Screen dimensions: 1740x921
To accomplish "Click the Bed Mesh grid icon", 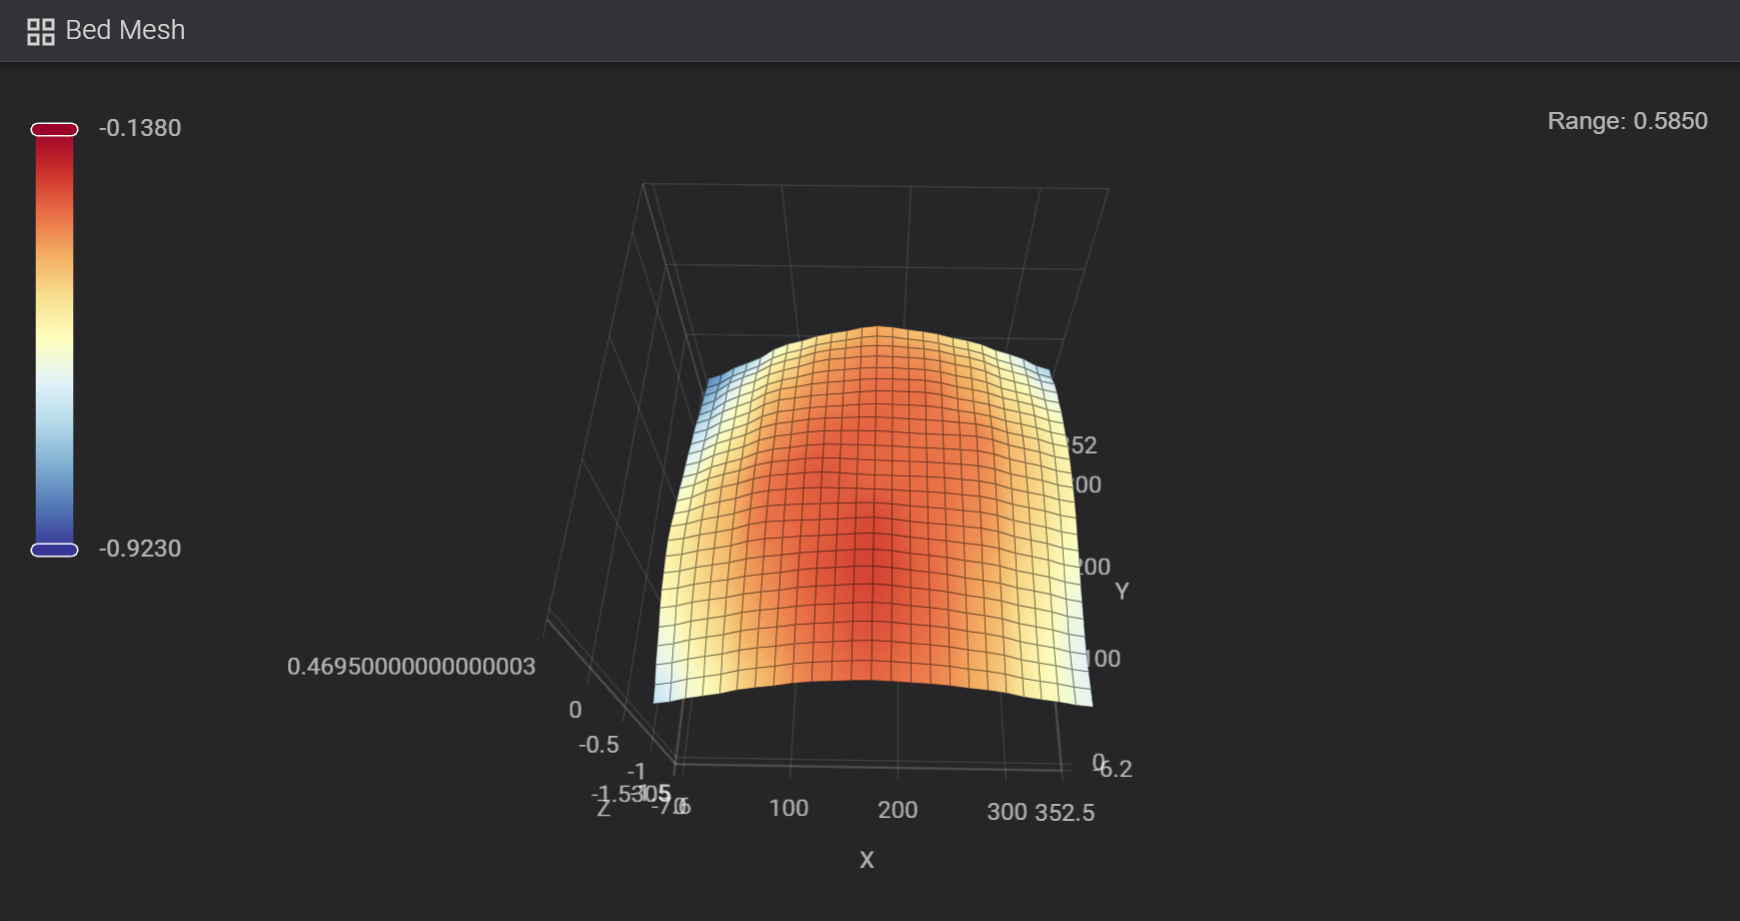I will click(x=40, y=31).
